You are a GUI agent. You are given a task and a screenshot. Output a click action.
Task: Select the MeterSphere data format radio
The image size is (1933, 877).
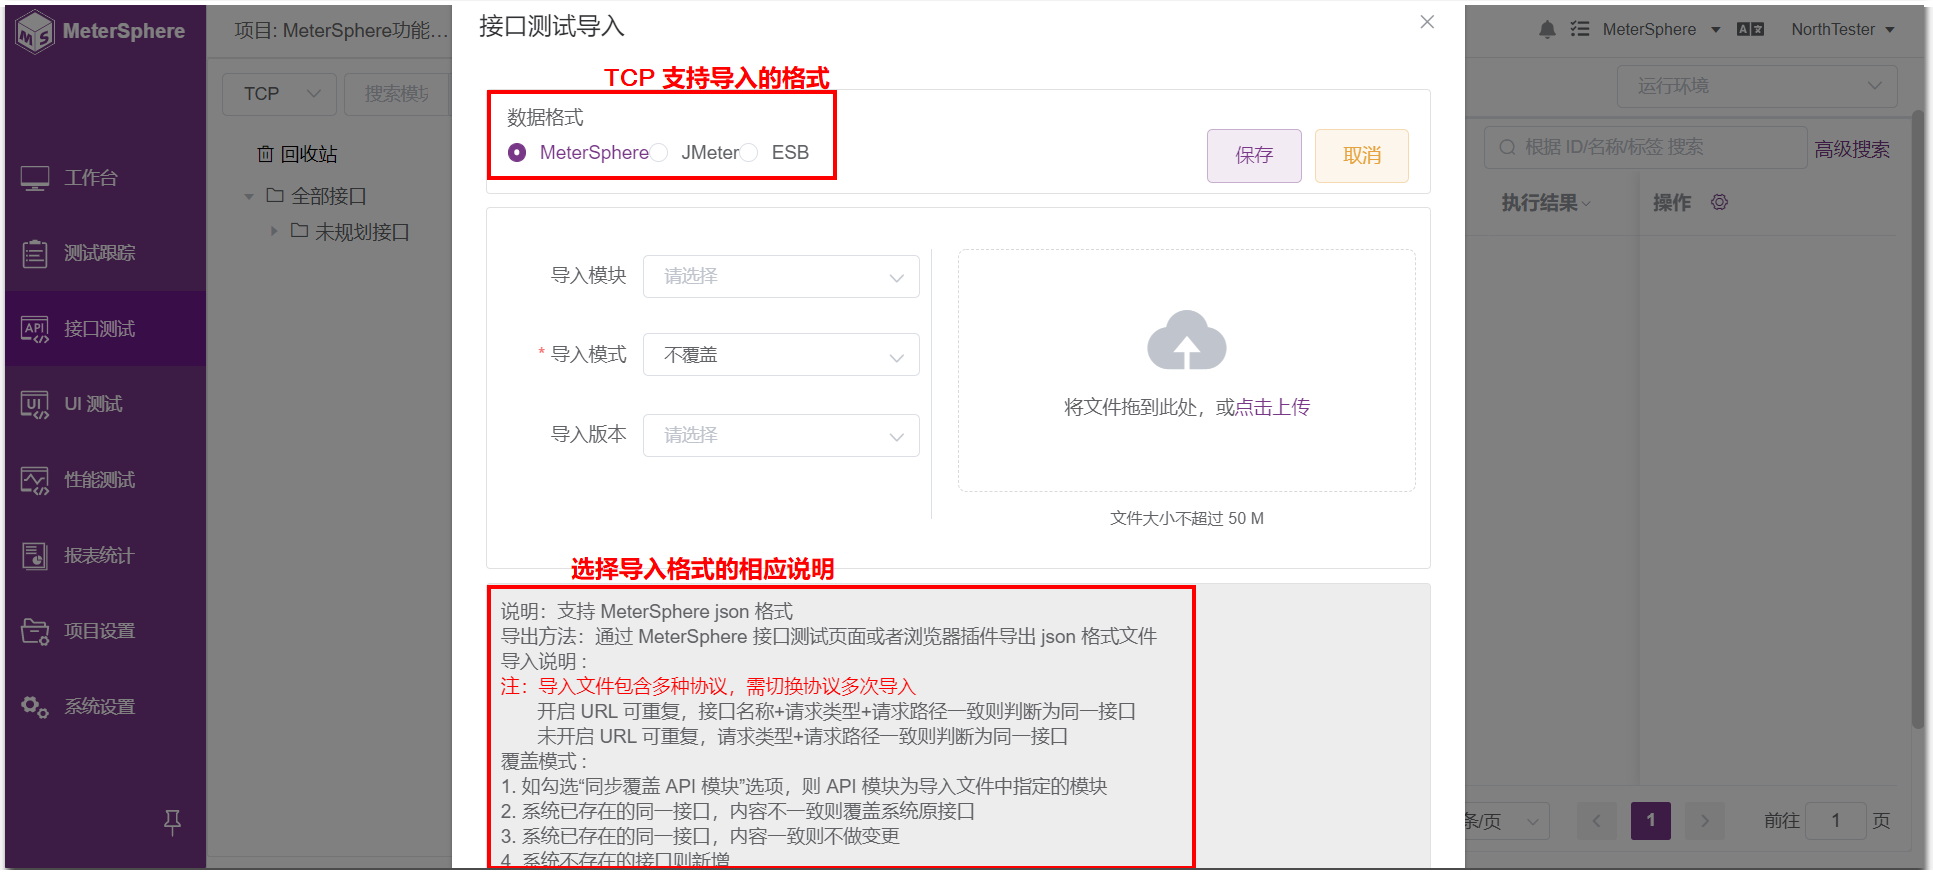tap(517, 153)
